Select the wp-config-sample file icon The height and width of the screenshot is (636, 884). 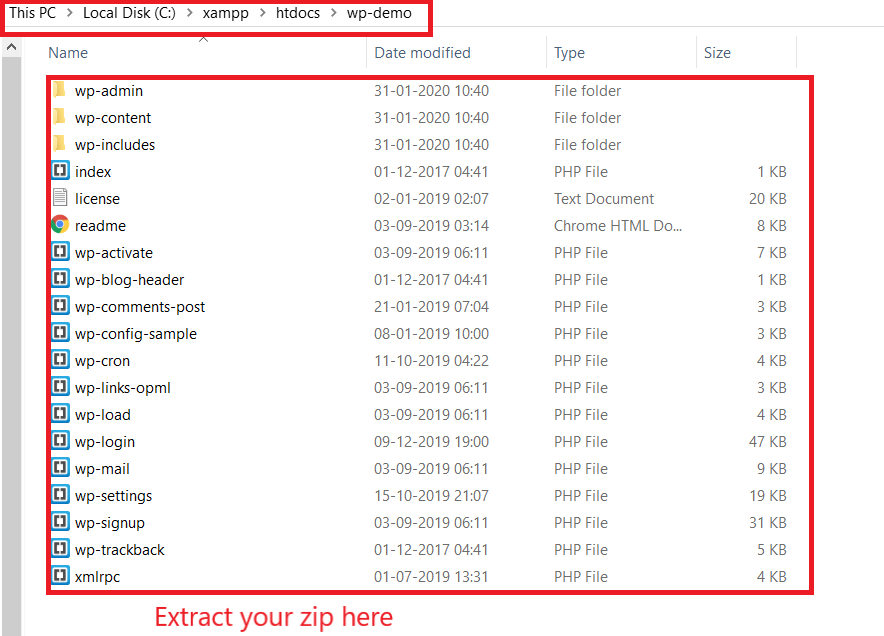60,333
